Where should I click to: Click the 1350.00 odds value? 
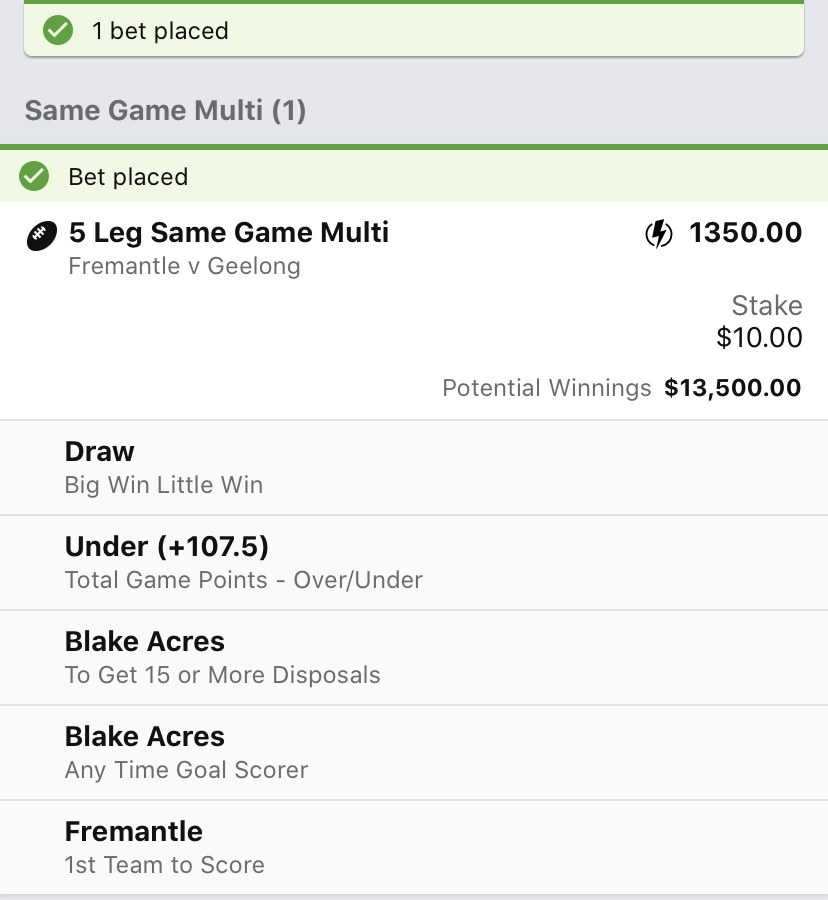(x=745, y=233)
